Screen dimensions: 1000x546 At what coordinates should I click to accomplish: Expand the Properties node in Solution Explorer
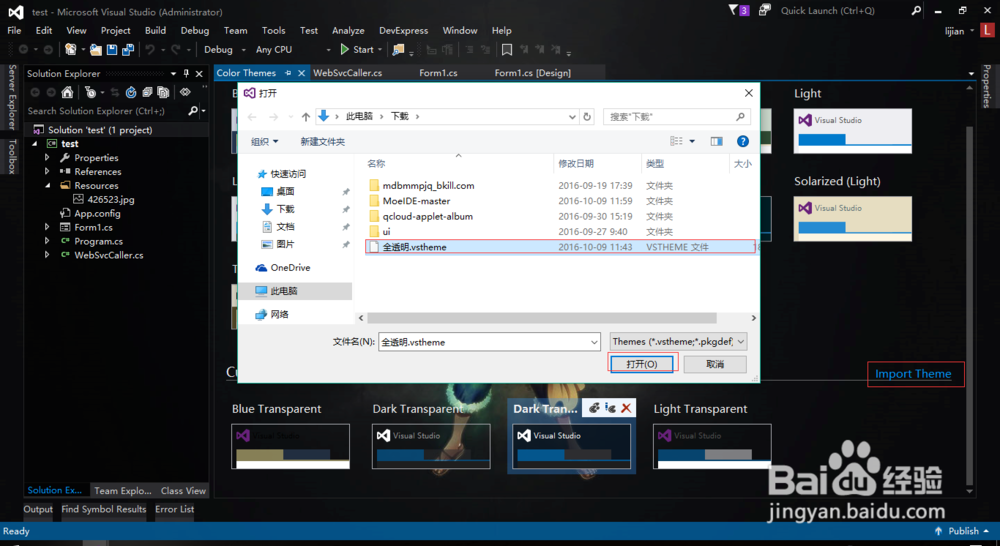pos(47,158)
